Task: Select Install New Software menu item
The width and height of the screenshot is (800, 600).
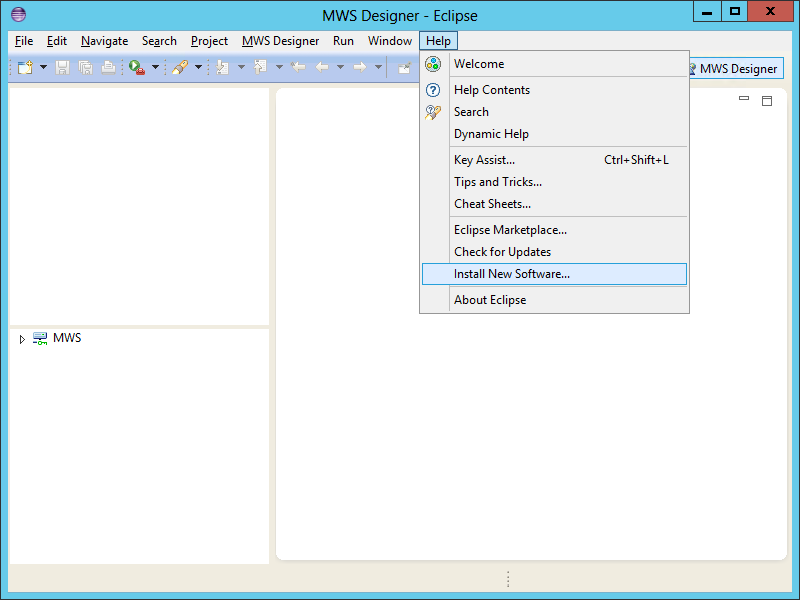Action: pyautogui.click(x=512, y=274)
